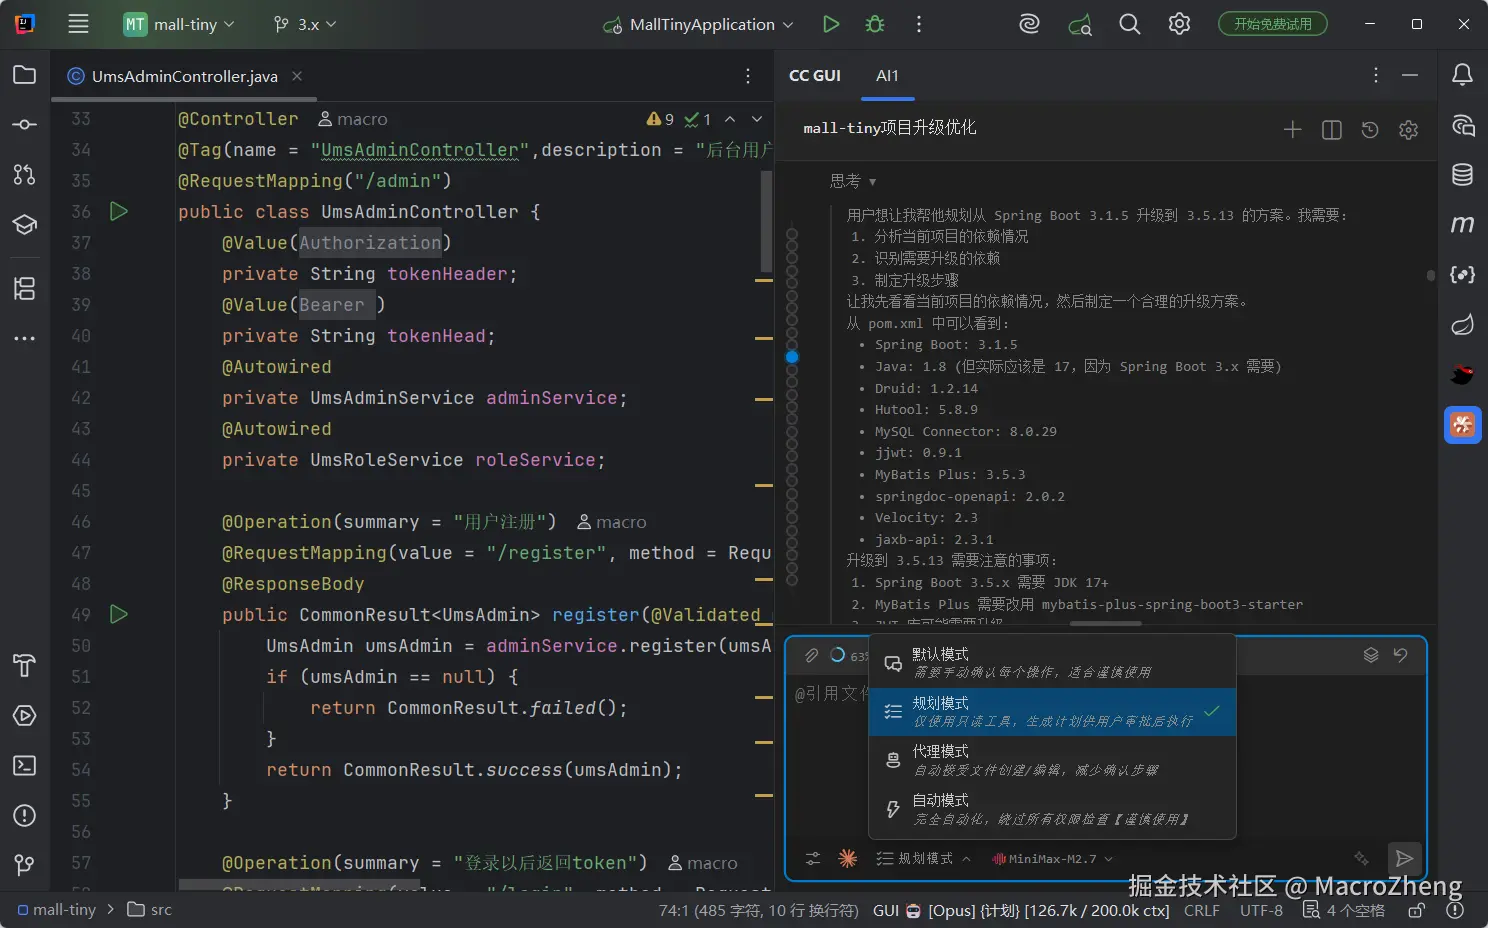Open the Learn tool window

(x=25, y=224)
